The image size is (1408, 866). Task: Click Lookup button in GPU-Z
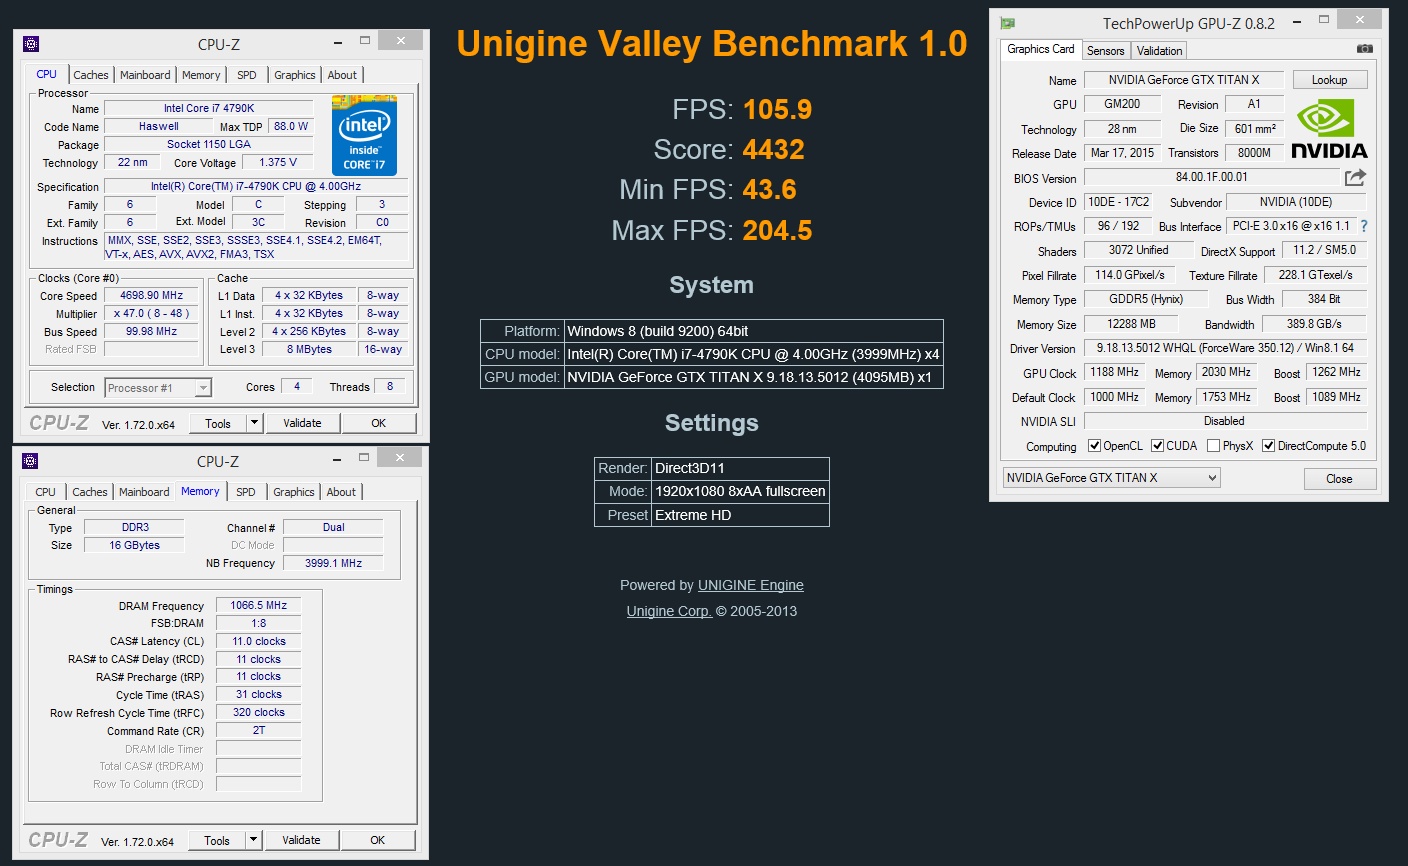(1329, 80)
